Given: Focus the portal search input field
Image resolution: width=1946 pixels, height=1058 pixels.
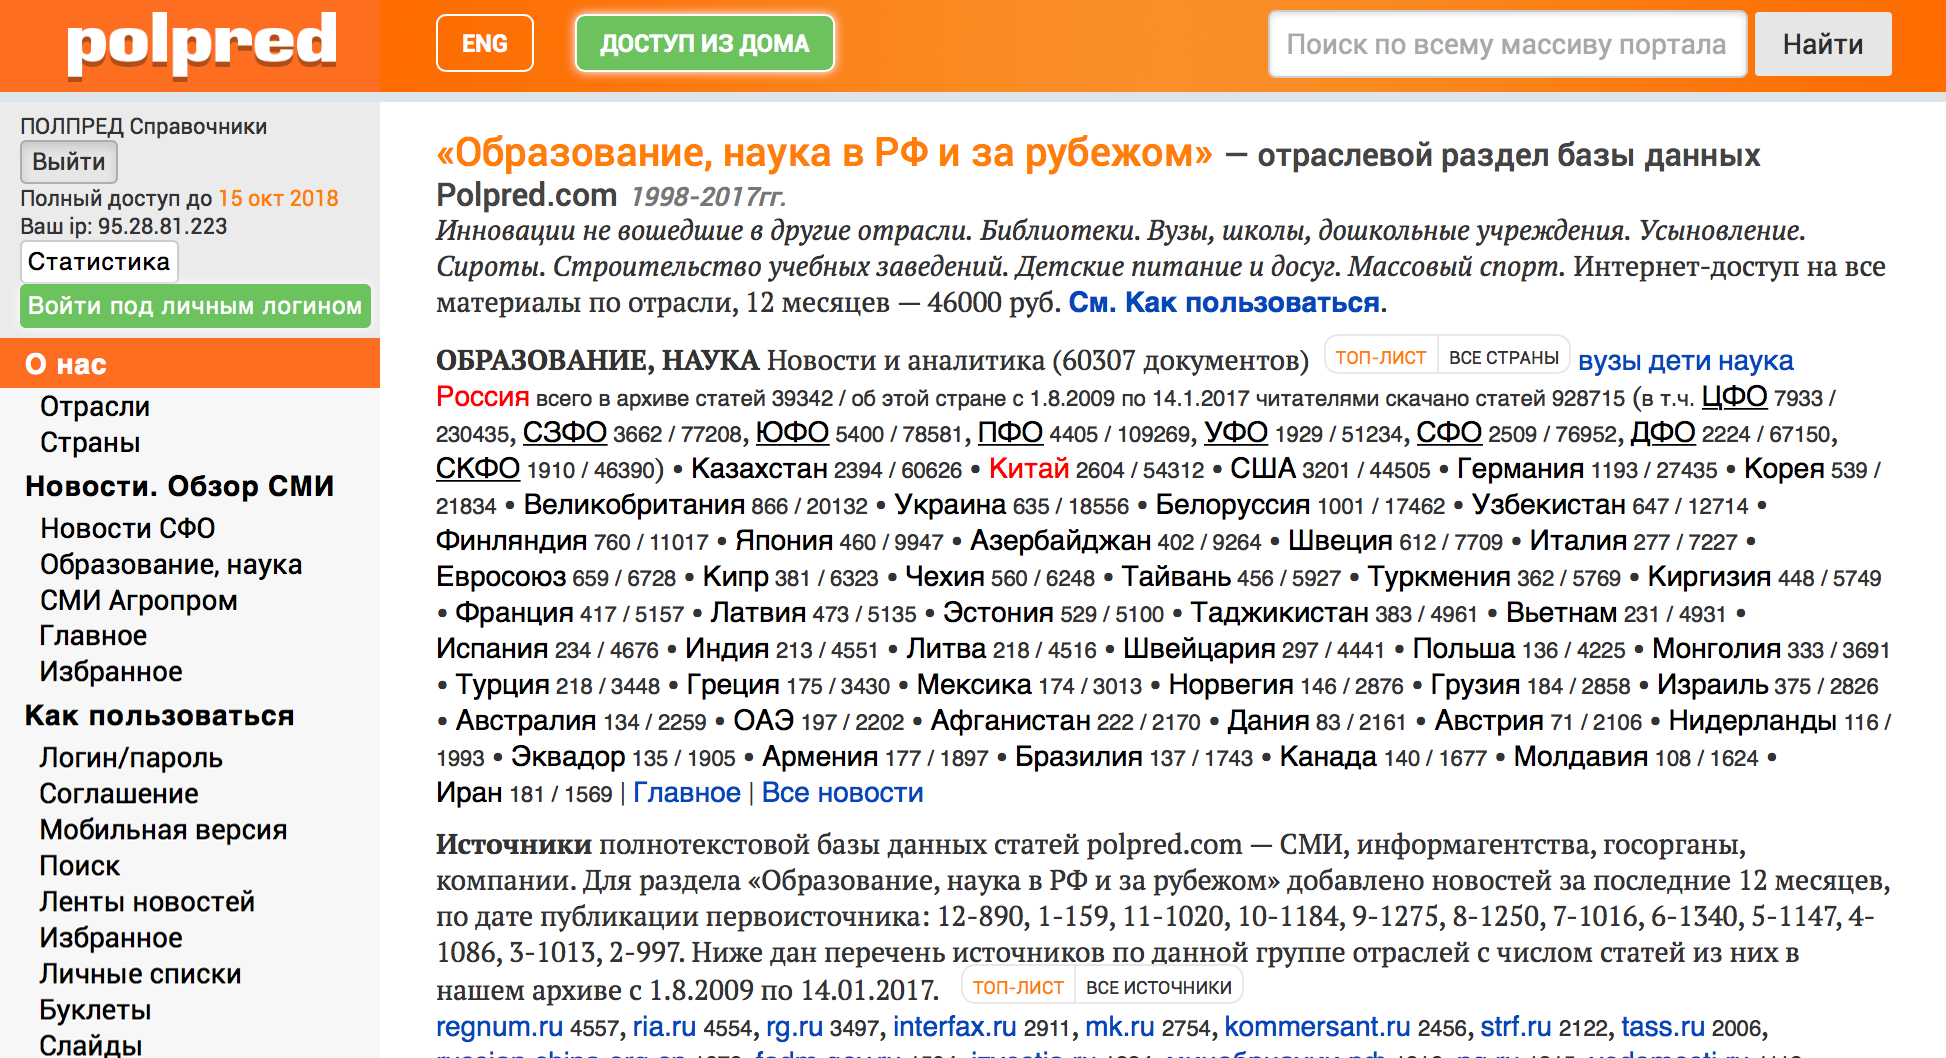Looking at the screenshot, I should [x=1506, y=45].
